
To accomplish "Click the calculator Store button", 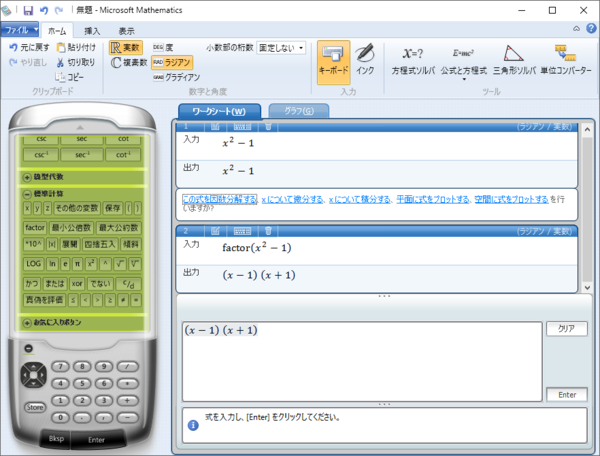I will coord(34,407).
